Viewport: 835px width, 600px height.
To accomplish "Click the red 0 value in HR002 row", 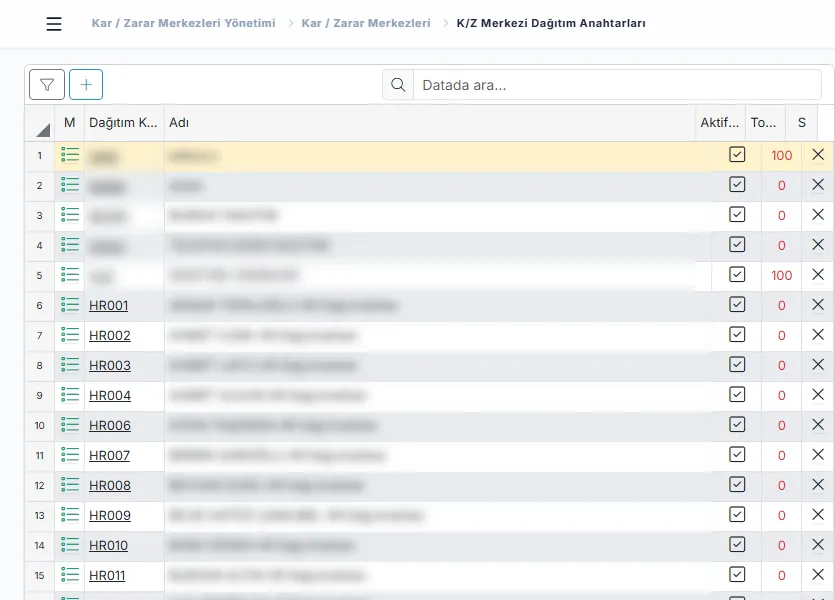I will (781, 335).
